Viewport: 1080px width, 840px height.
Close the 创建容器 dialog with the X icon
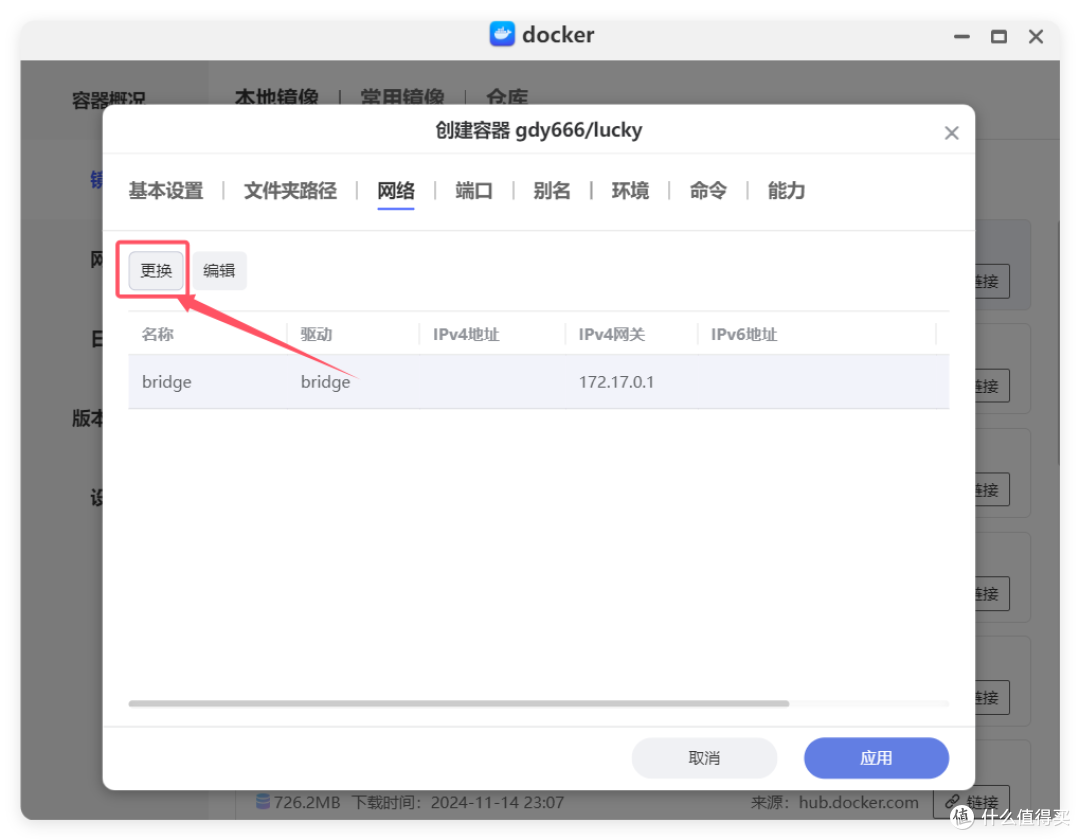tap(951, 131)
